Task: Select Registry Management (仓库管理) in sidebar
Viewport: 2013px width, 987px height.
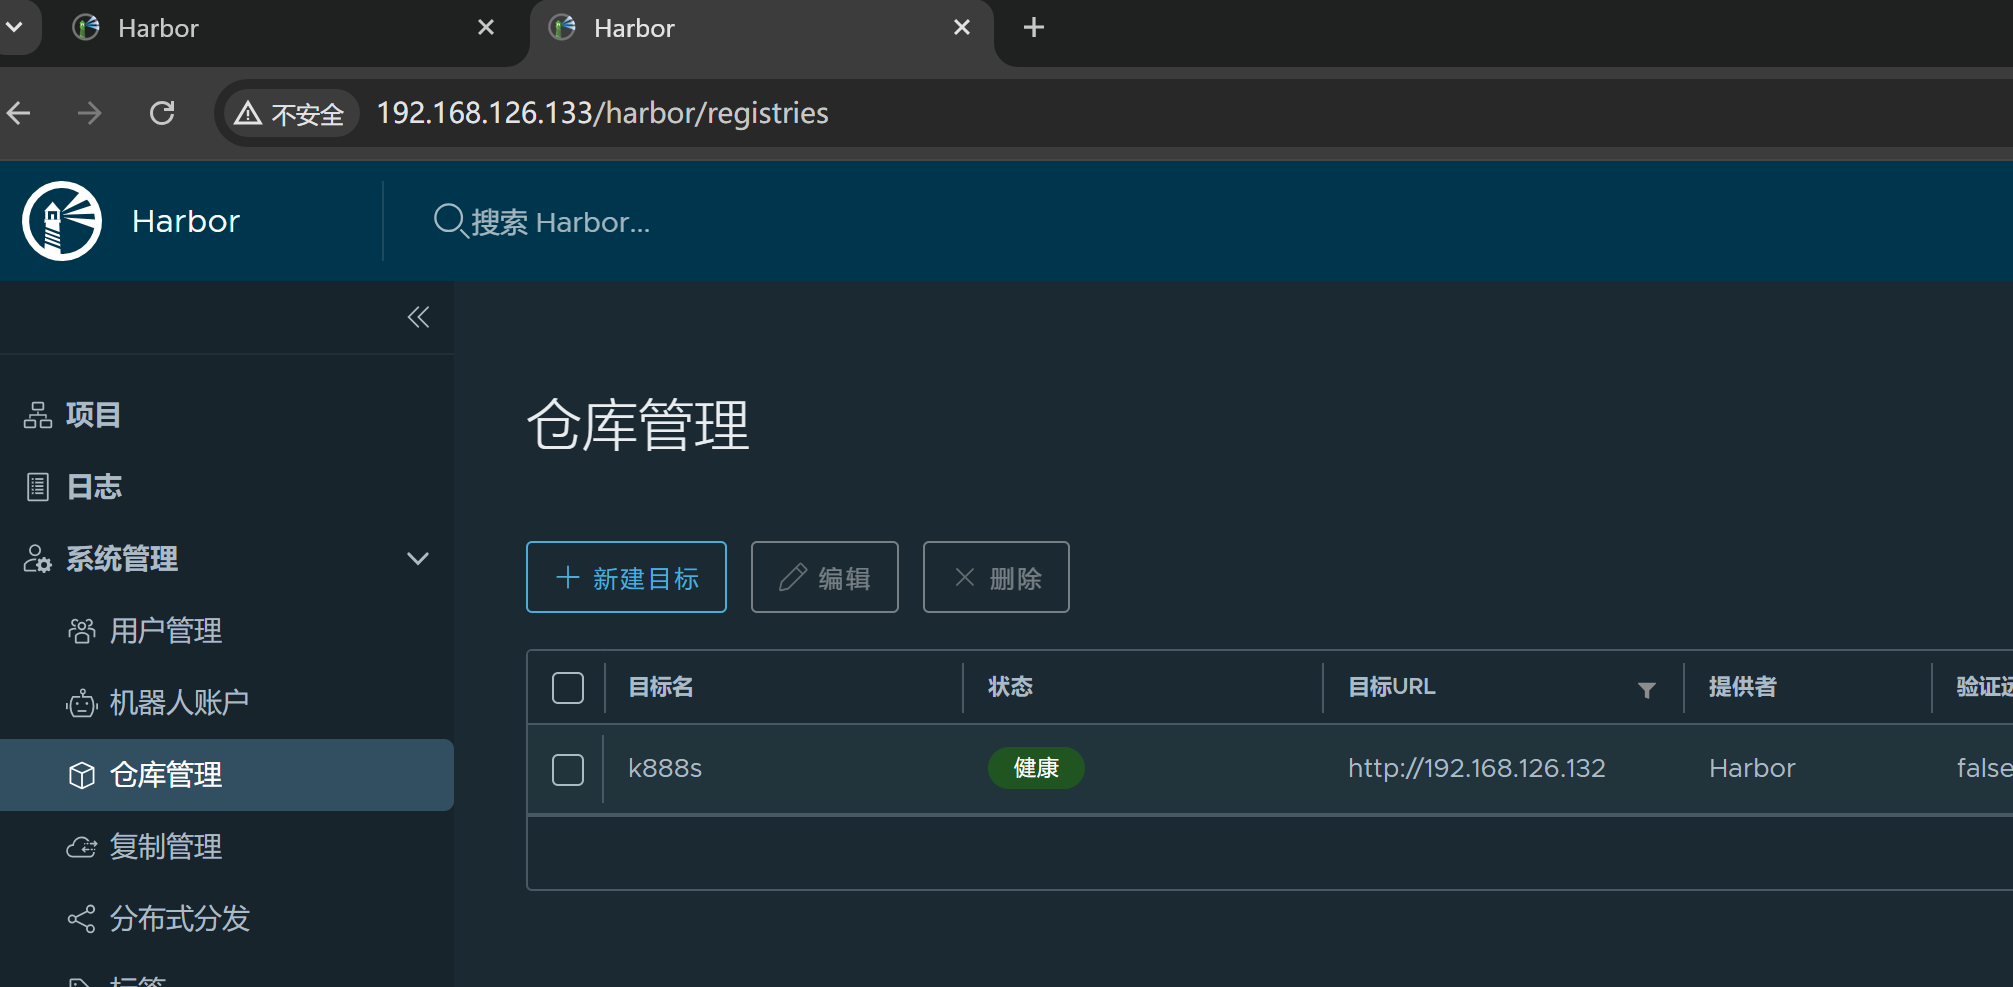Action: 165,775
